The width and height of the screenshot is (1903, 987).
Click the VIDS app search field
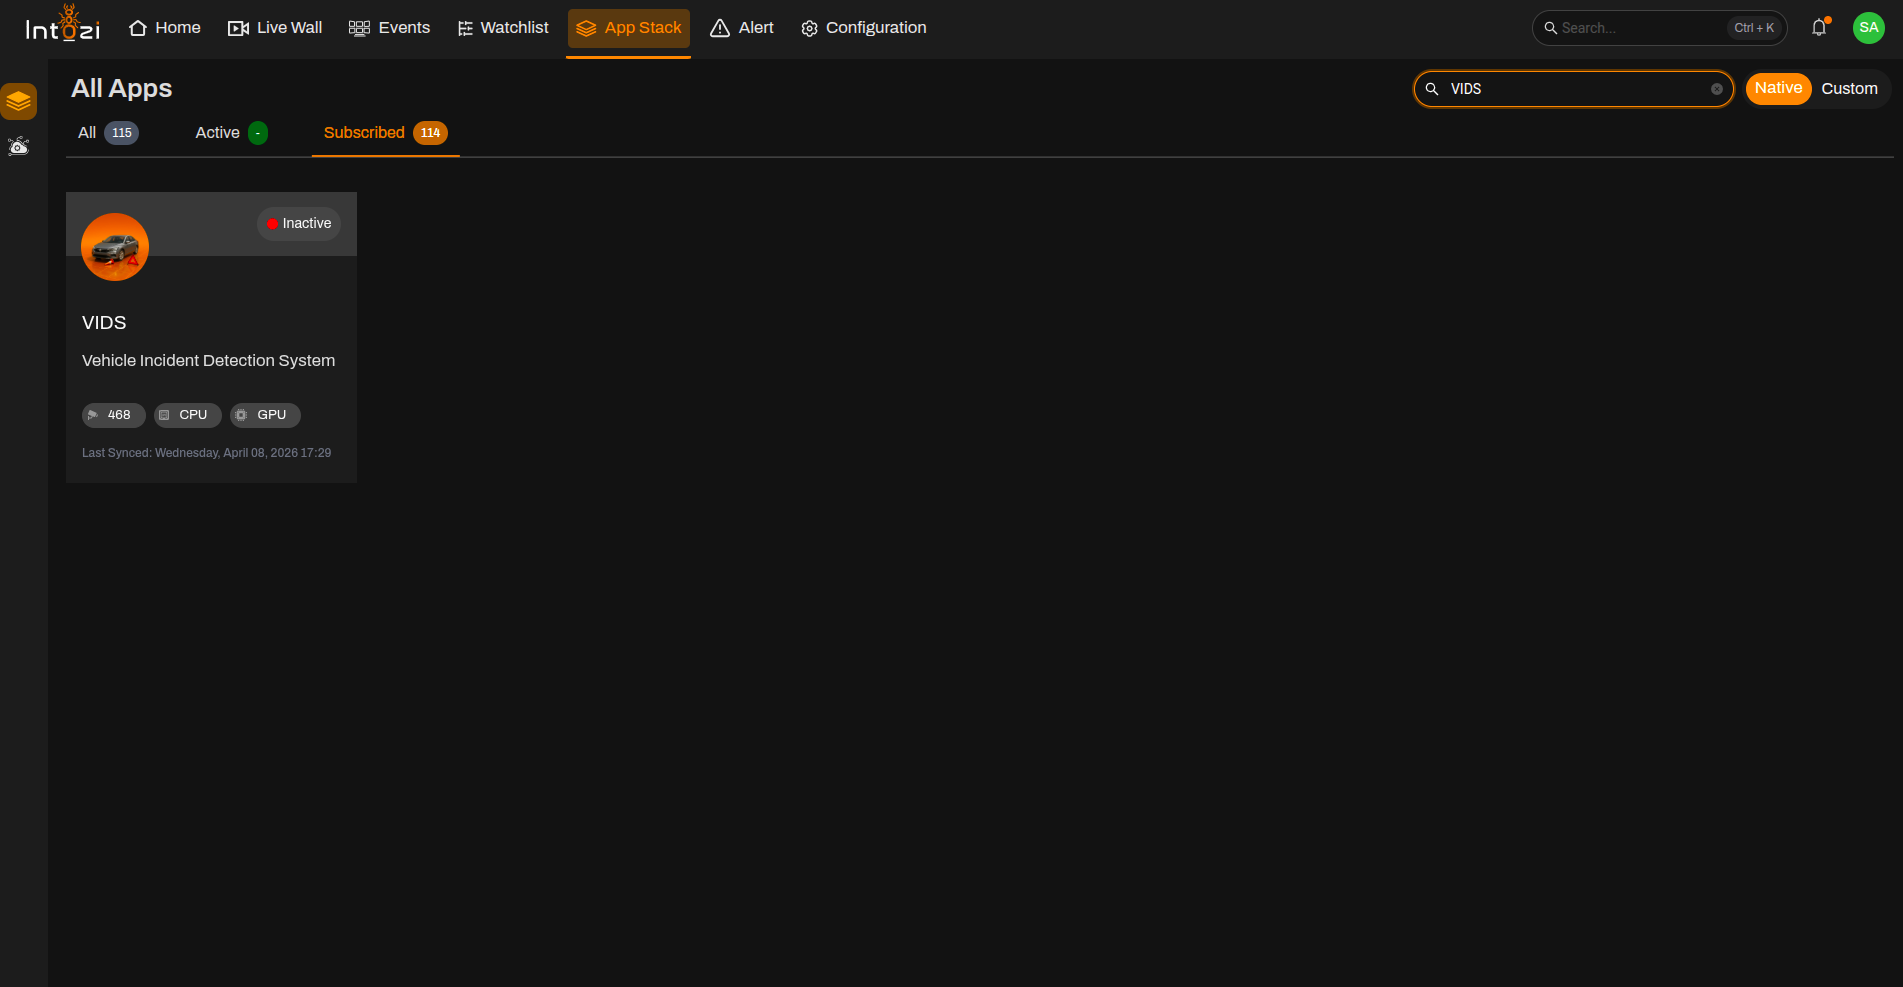pyautogui.click(x=1573, y=89)
